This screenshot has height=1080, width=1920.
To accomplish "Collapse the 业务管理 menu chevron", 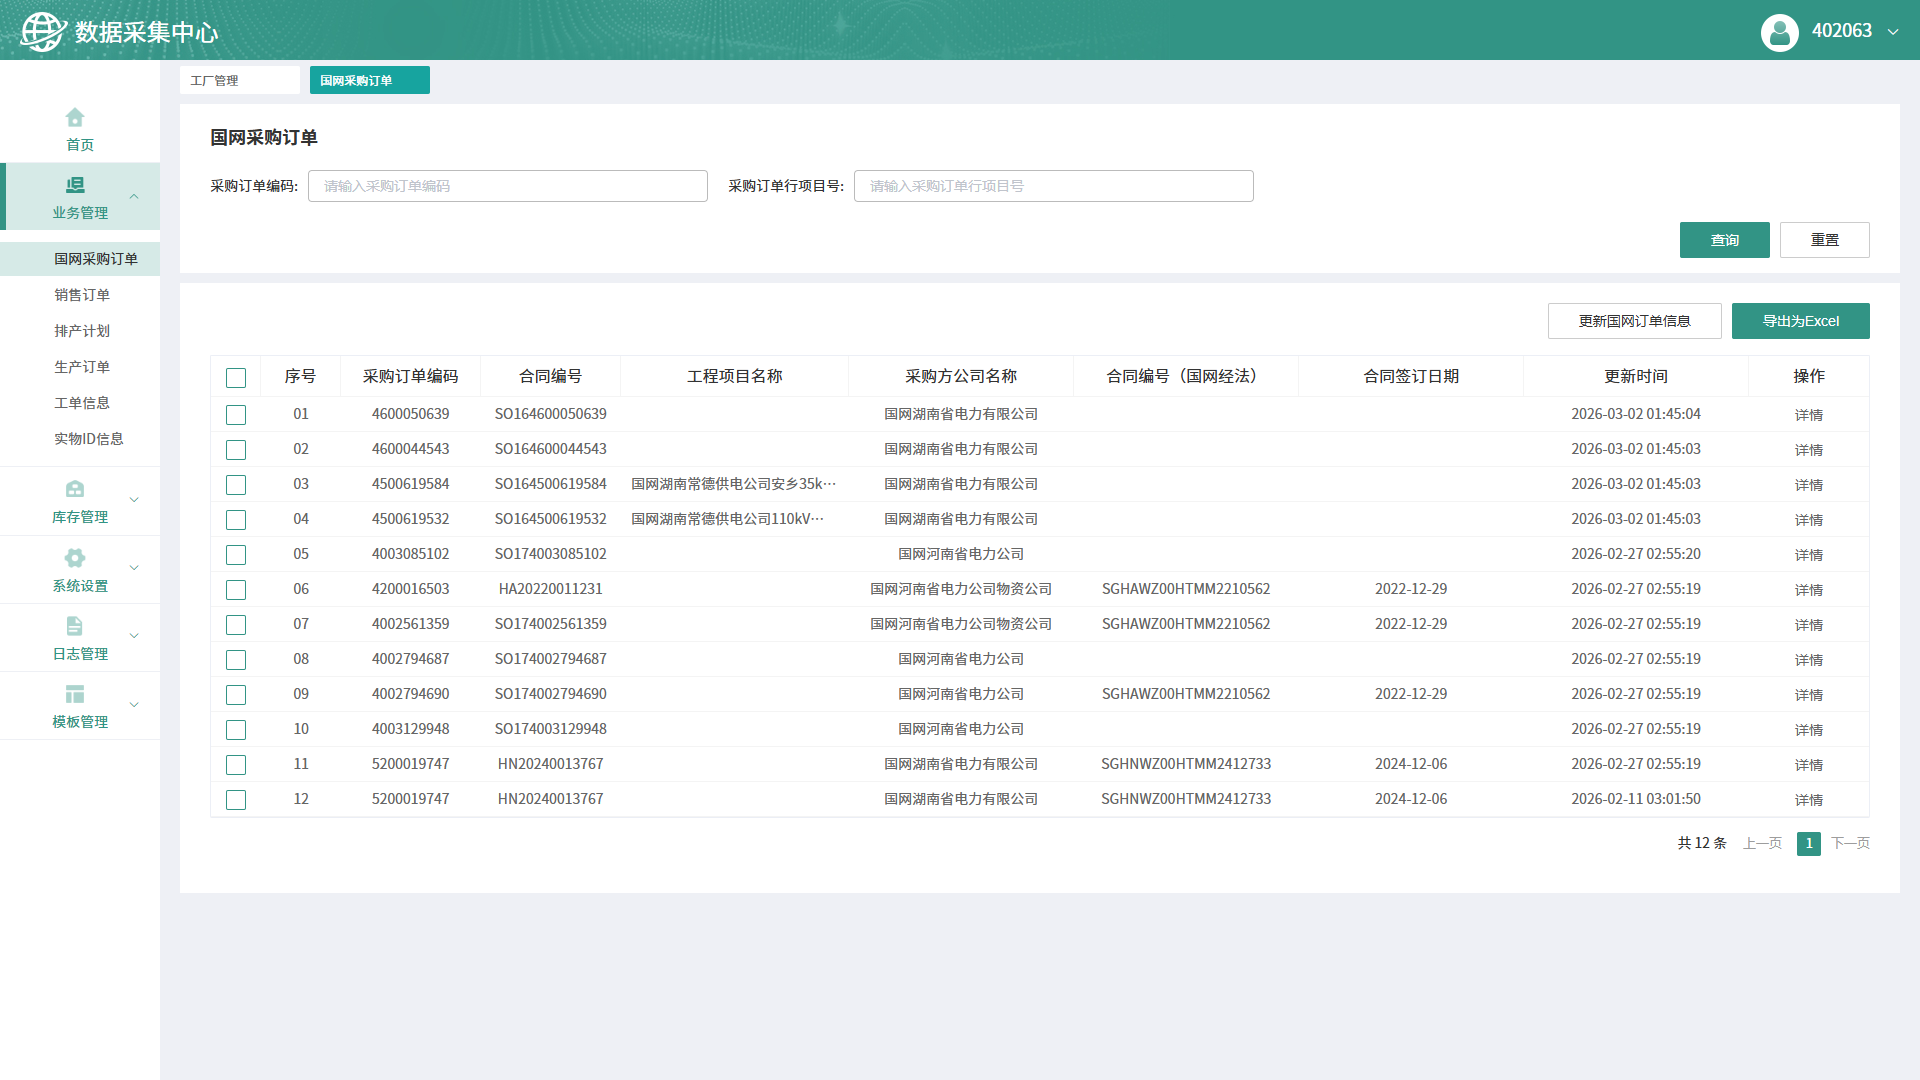I will [134, 197].
